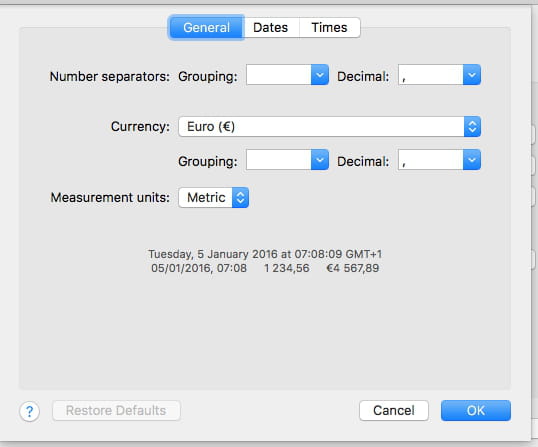
Task: Switch to the Times tab
Action: pyautogui.click(x=329, y=27)
